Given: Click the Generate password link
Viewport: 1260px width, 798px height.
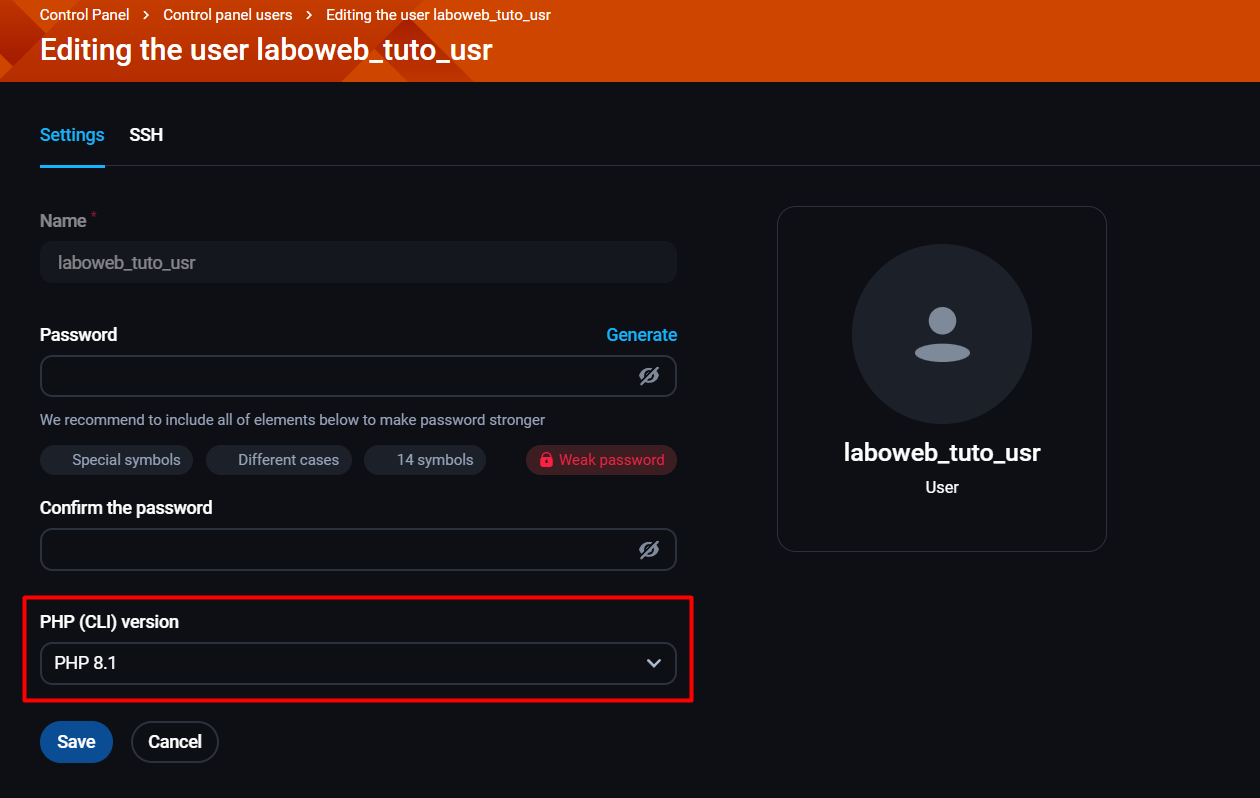Looking at the screenshot, I should pyautogui.click(x=642, y=335).
